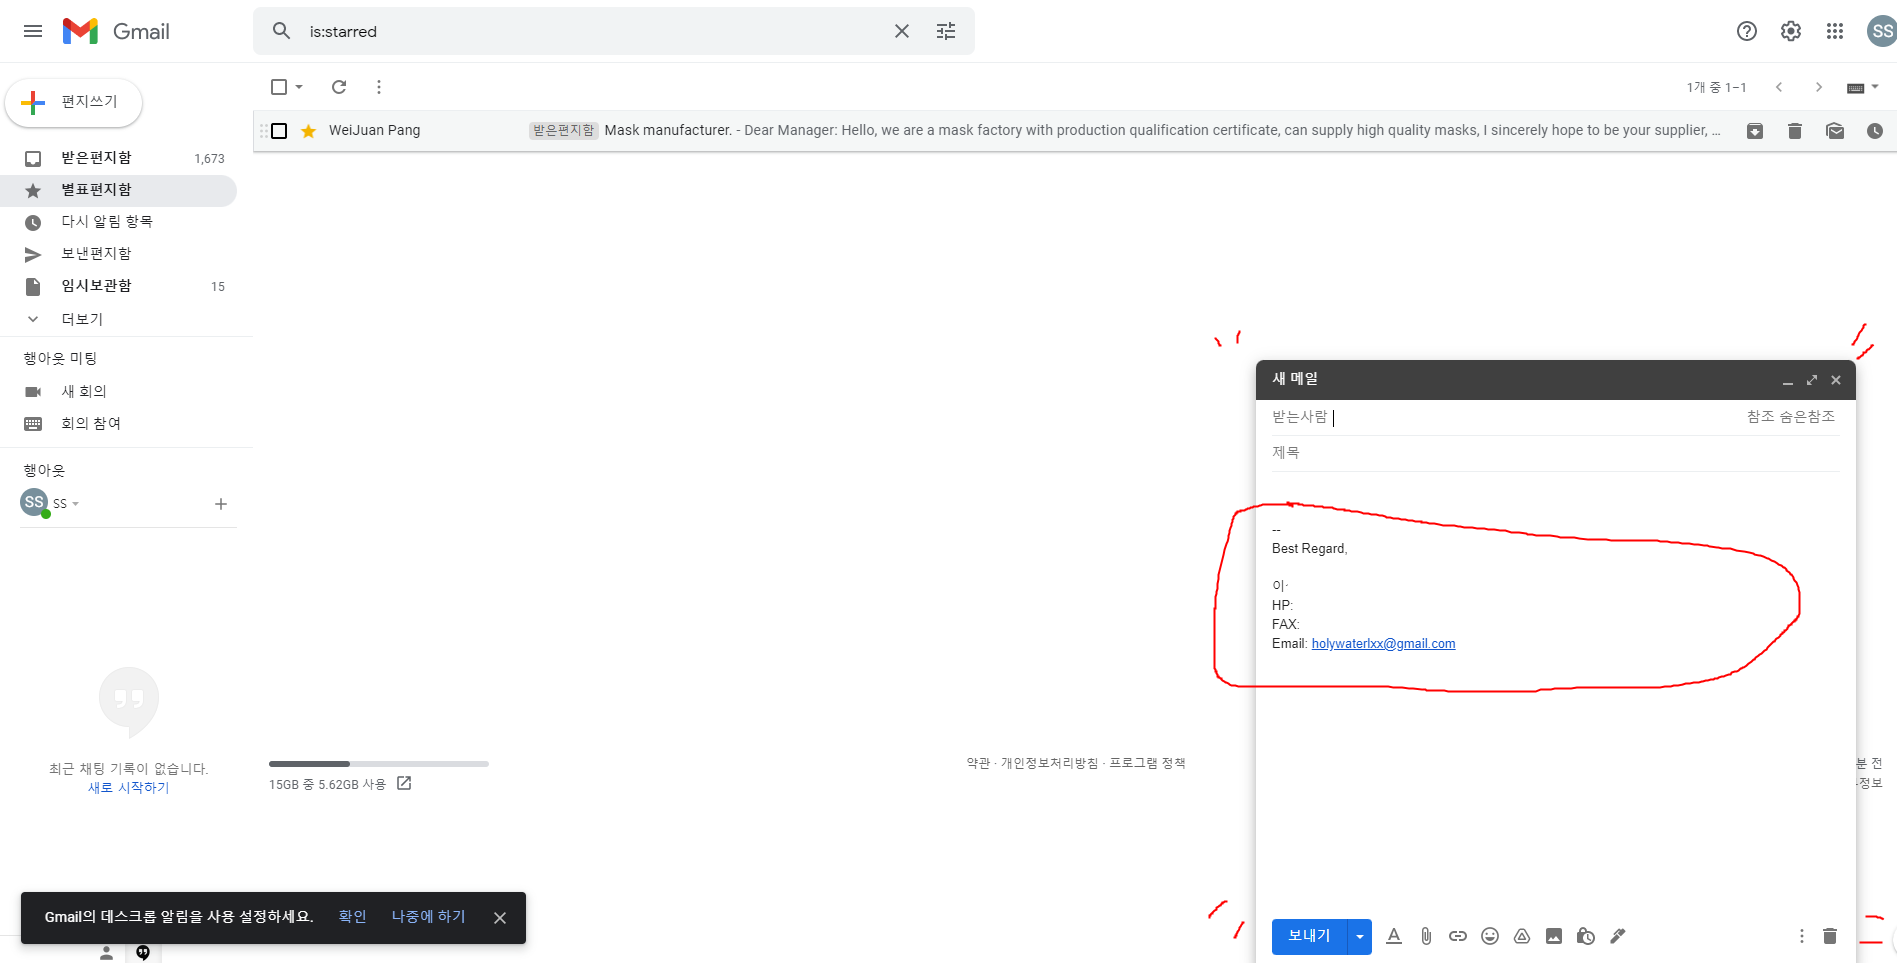Focus the 제목 subject field
1897x963 pixels.
pyautogui.click(x=1556, y=453)
